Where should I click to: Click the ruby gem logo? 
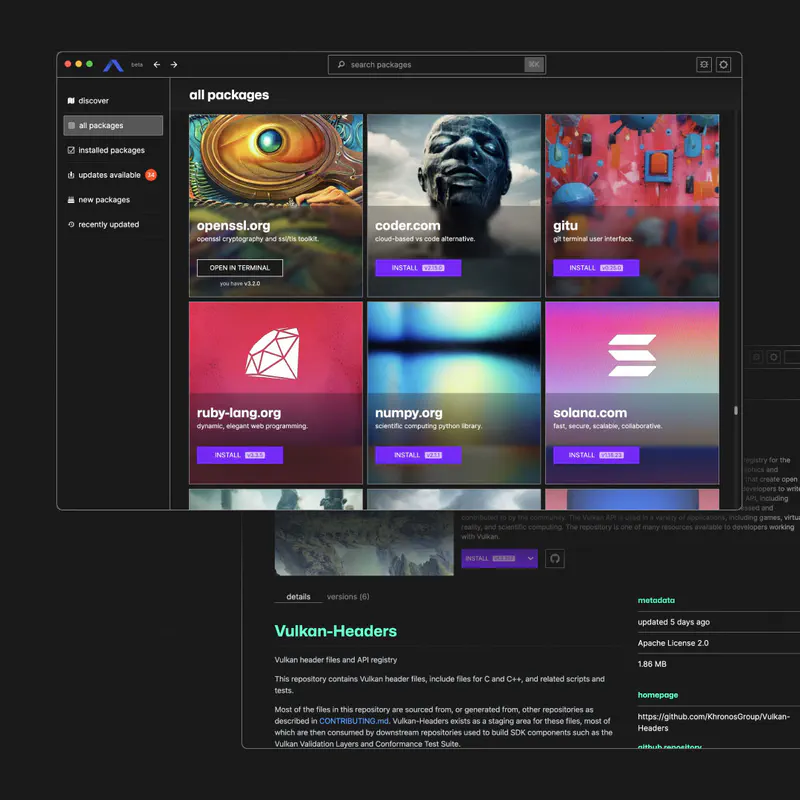[273, 354]
